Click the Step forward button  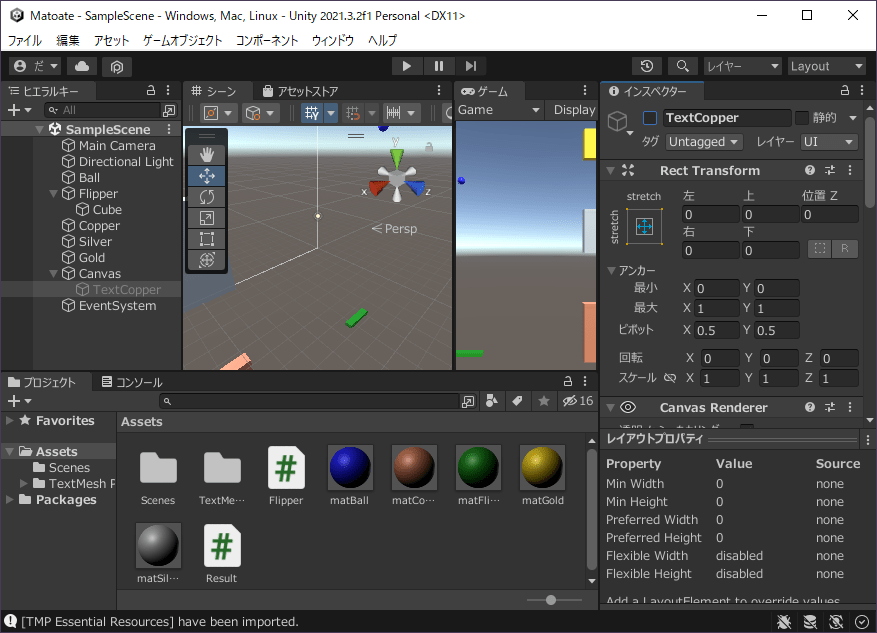point(471,66)
